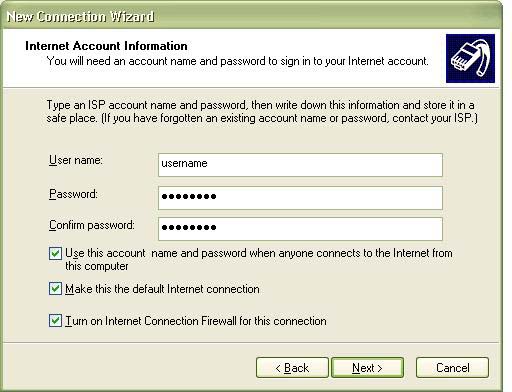Click the 'Type an ISP account name' instruction paragraph
512x392 pixels.
pos(262,112)
